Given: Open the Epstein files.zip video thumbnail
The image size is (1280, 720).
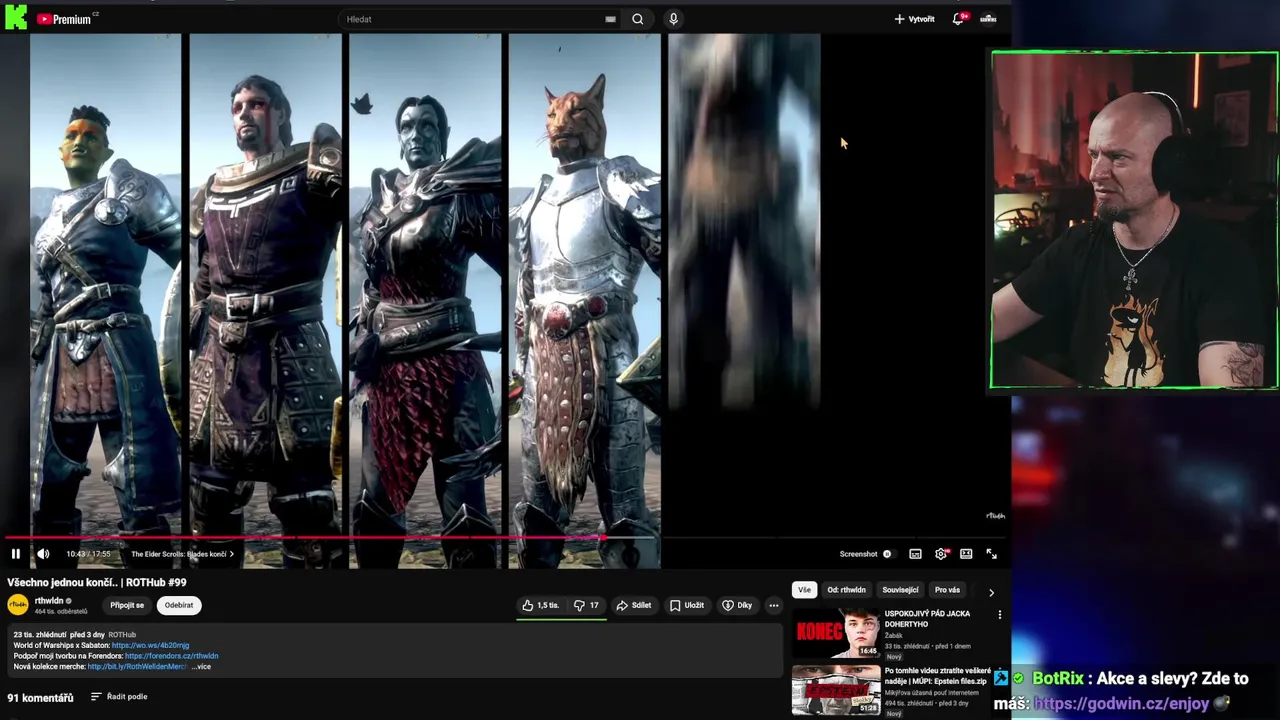Looking at the screenshot, I should (836, 691).
